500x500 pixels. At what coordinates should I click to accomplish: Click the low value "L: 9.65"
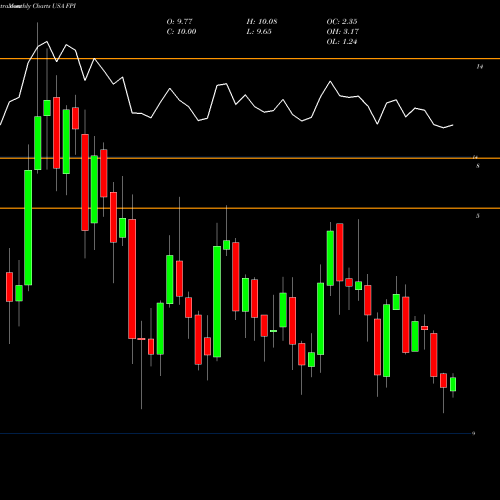[259, 32]
